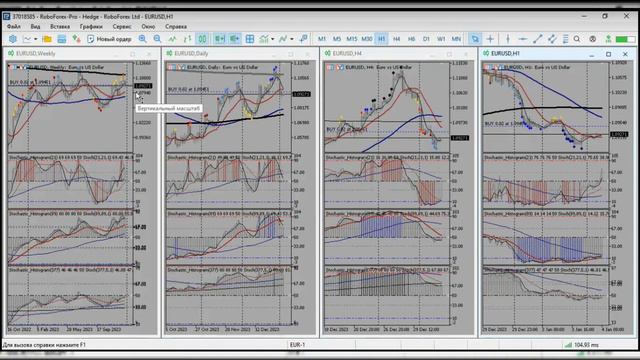Expand the templates dropdown arrow

(x=291, y=39)
